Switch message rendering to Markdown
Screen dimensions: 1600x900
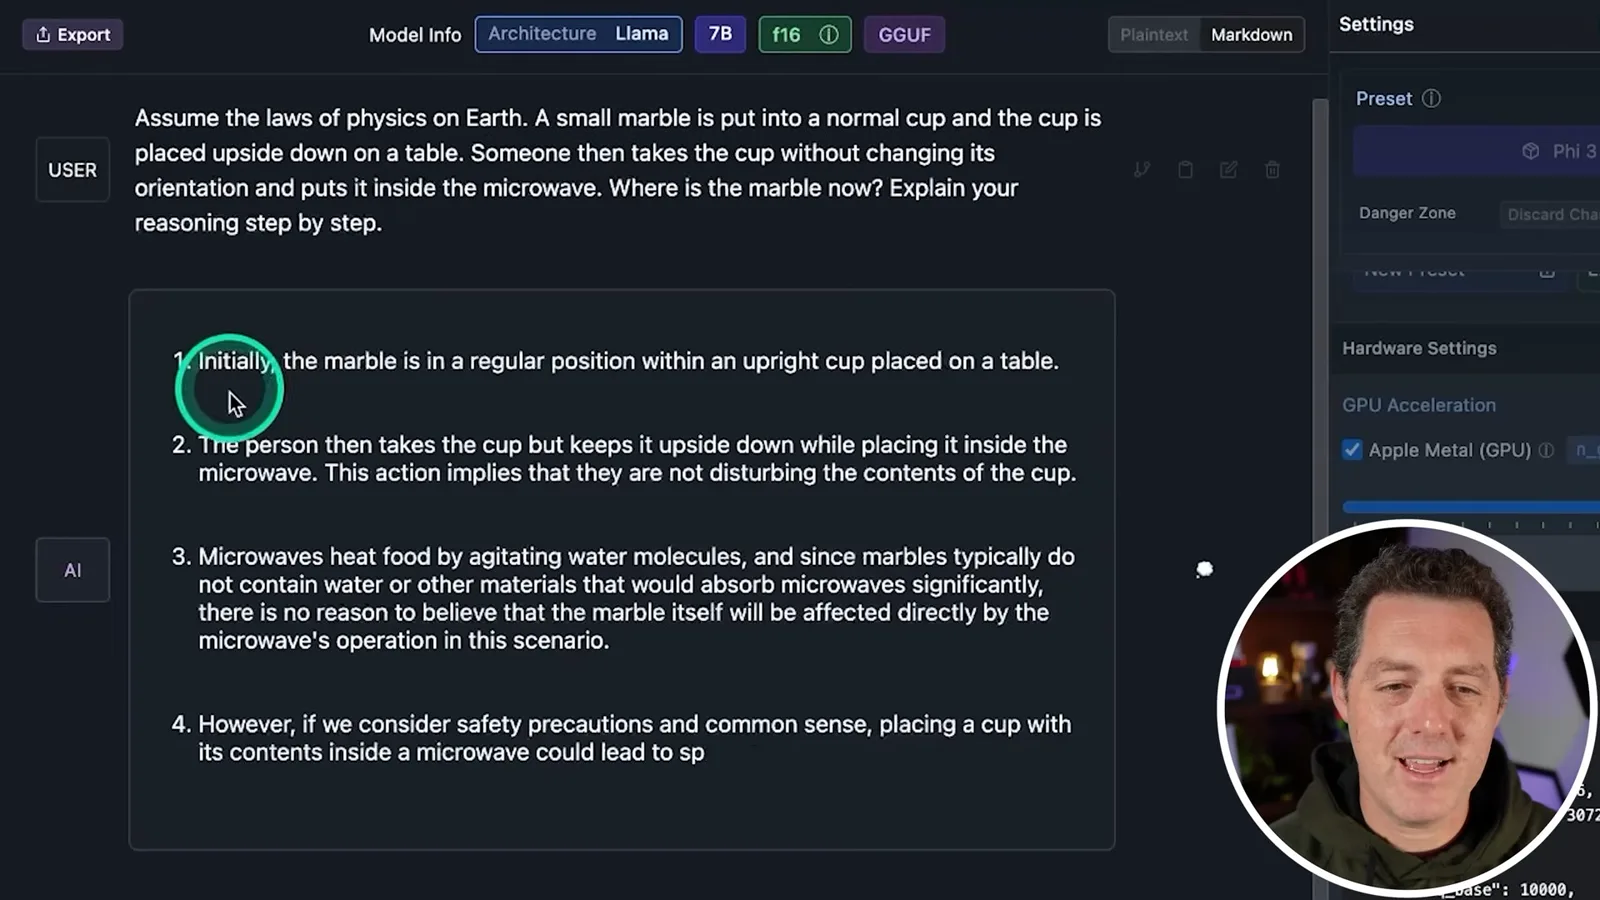pyautogui.click(x=1251, y=34)
